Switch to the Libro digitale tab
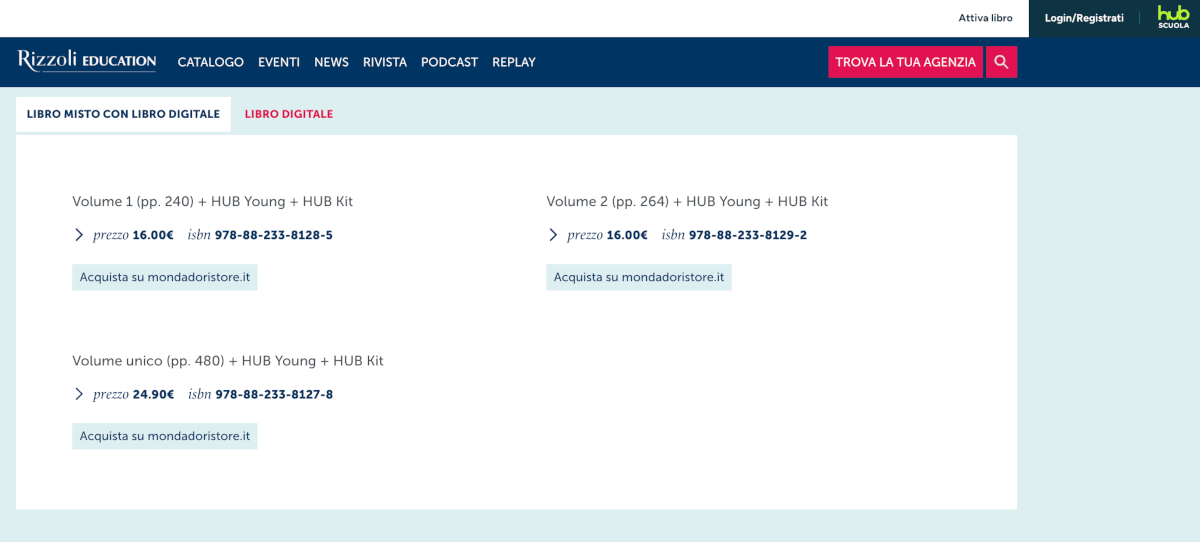The height and width of the screenshot is (542, 1200). 289,114
